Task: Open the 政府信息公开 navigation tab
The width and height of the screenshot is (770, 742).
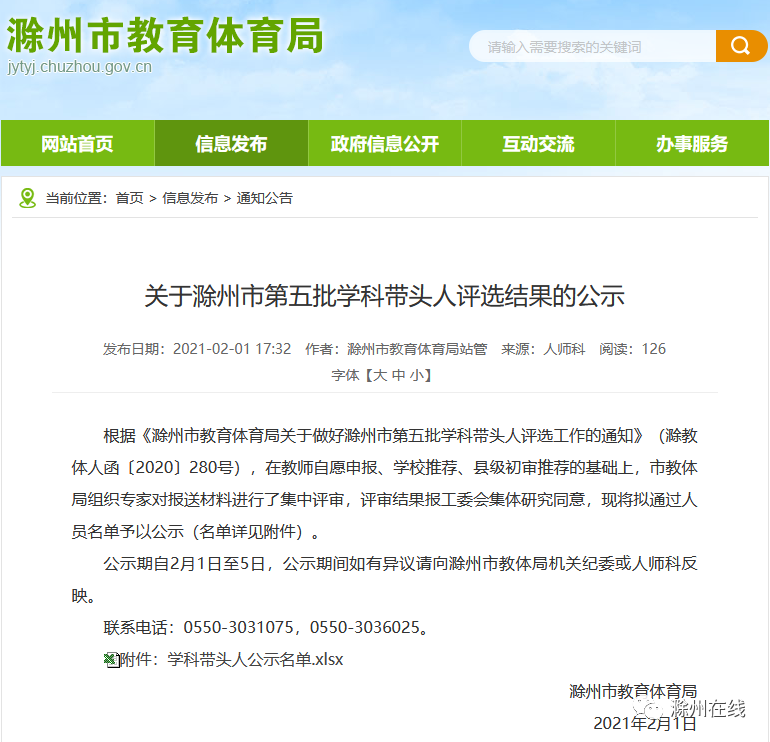Action: click(x=385, y=143)
